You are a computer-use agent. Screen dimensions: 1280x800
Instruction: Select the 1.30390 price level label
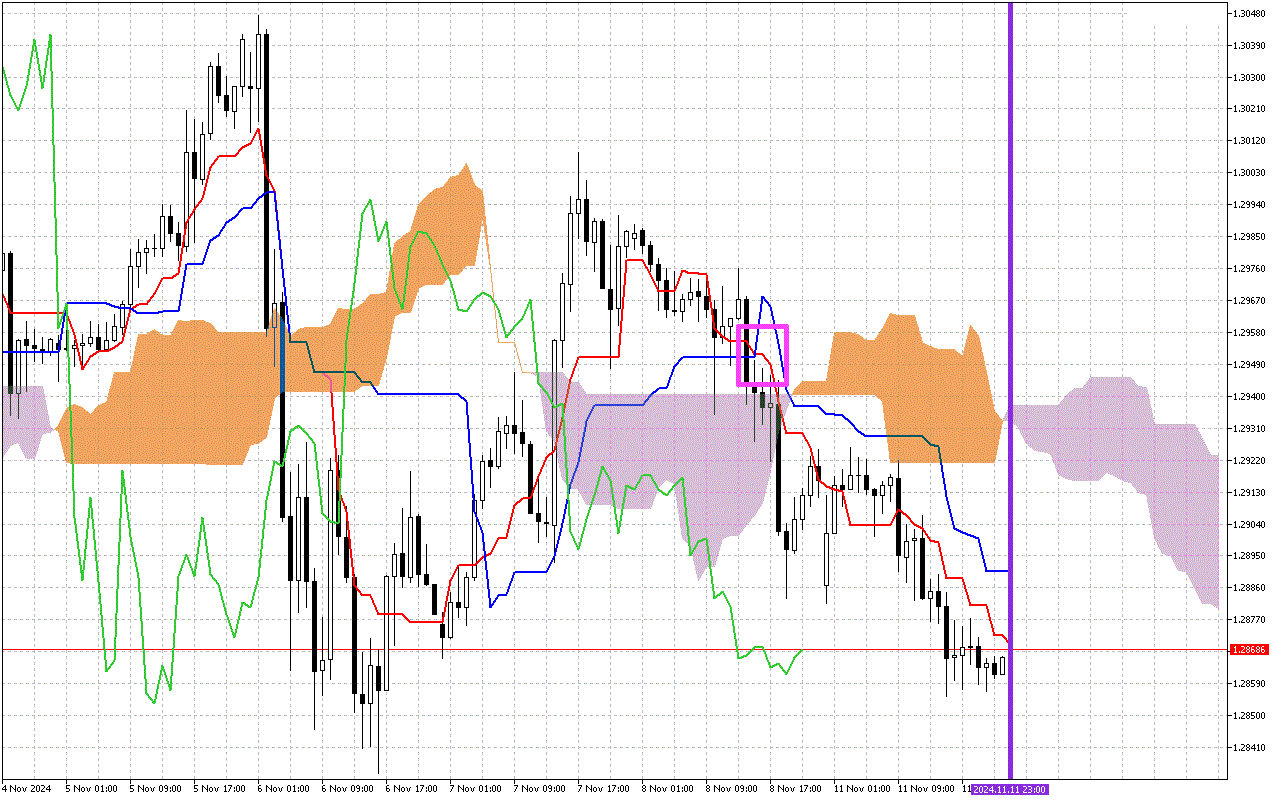pyautogui.click(x=1248, y=46)
